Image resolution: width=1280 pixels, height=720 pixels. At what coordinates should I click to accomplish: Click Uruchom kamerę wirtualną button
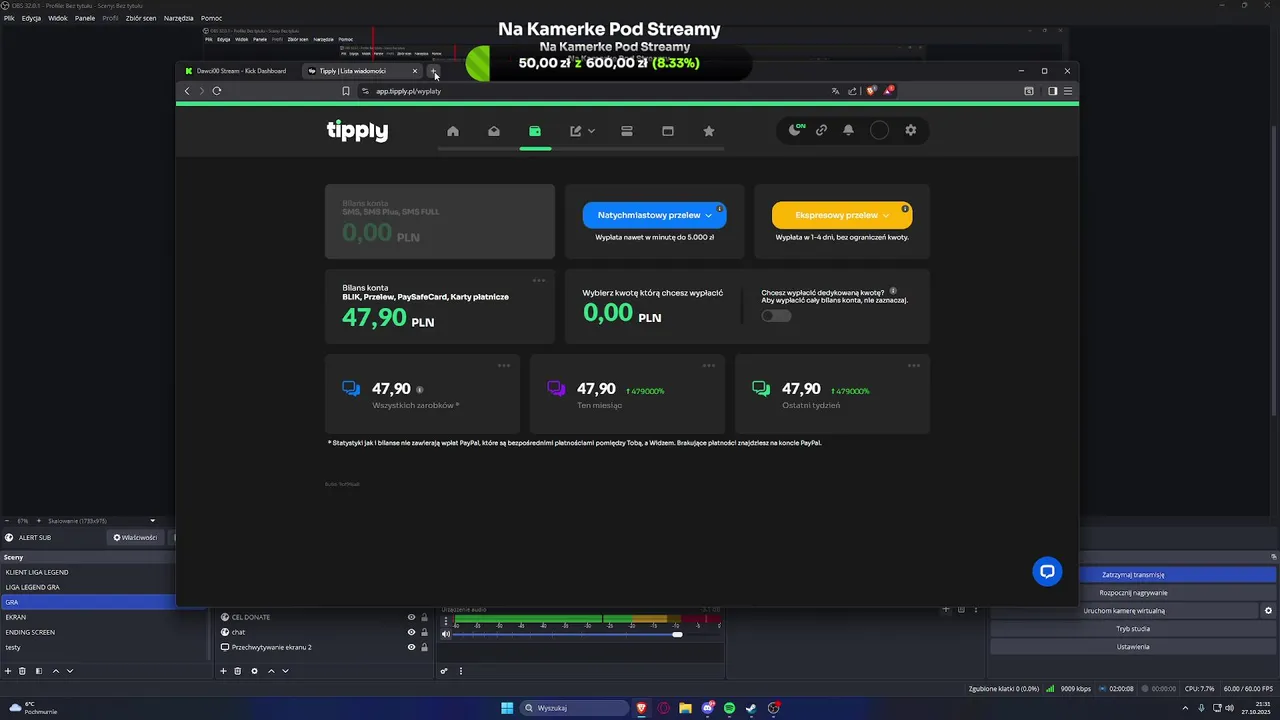pyautogui.click(x=1124, y=611)
